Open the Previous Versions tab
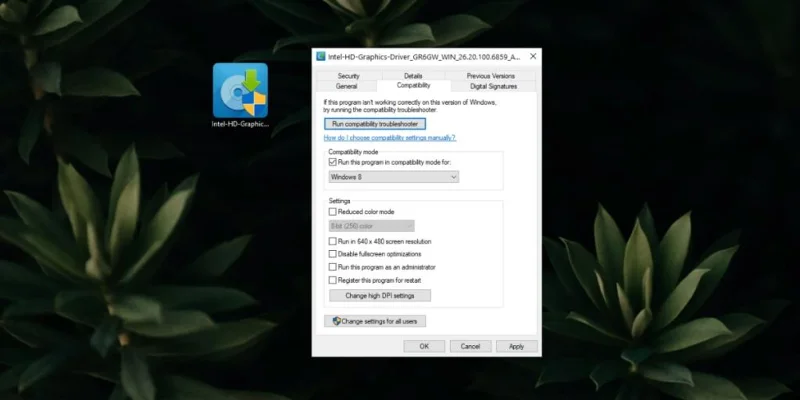The image size is (800, 400). 490,76
